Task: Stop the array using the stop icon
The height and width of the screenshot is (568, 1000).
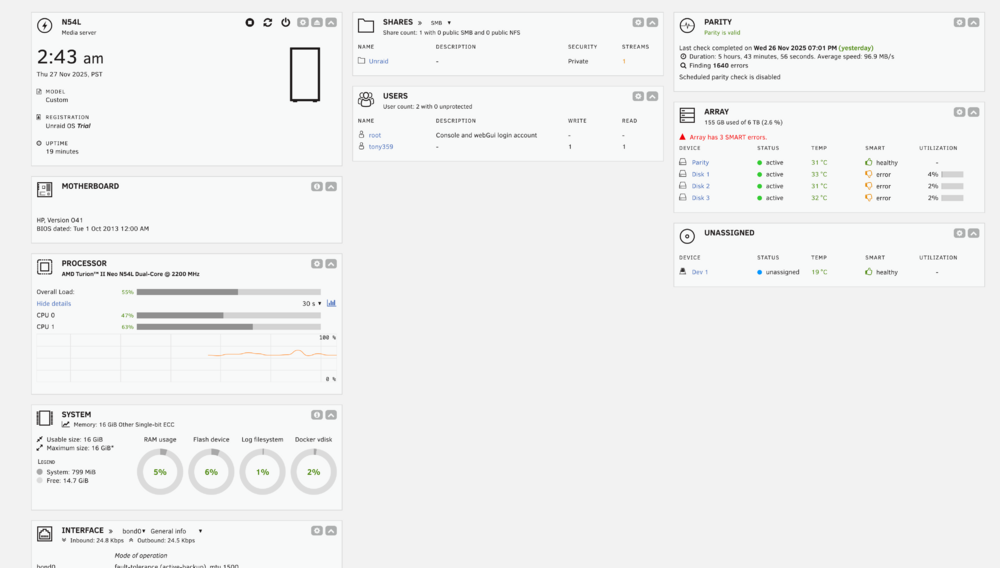Action: pos(249,22)
